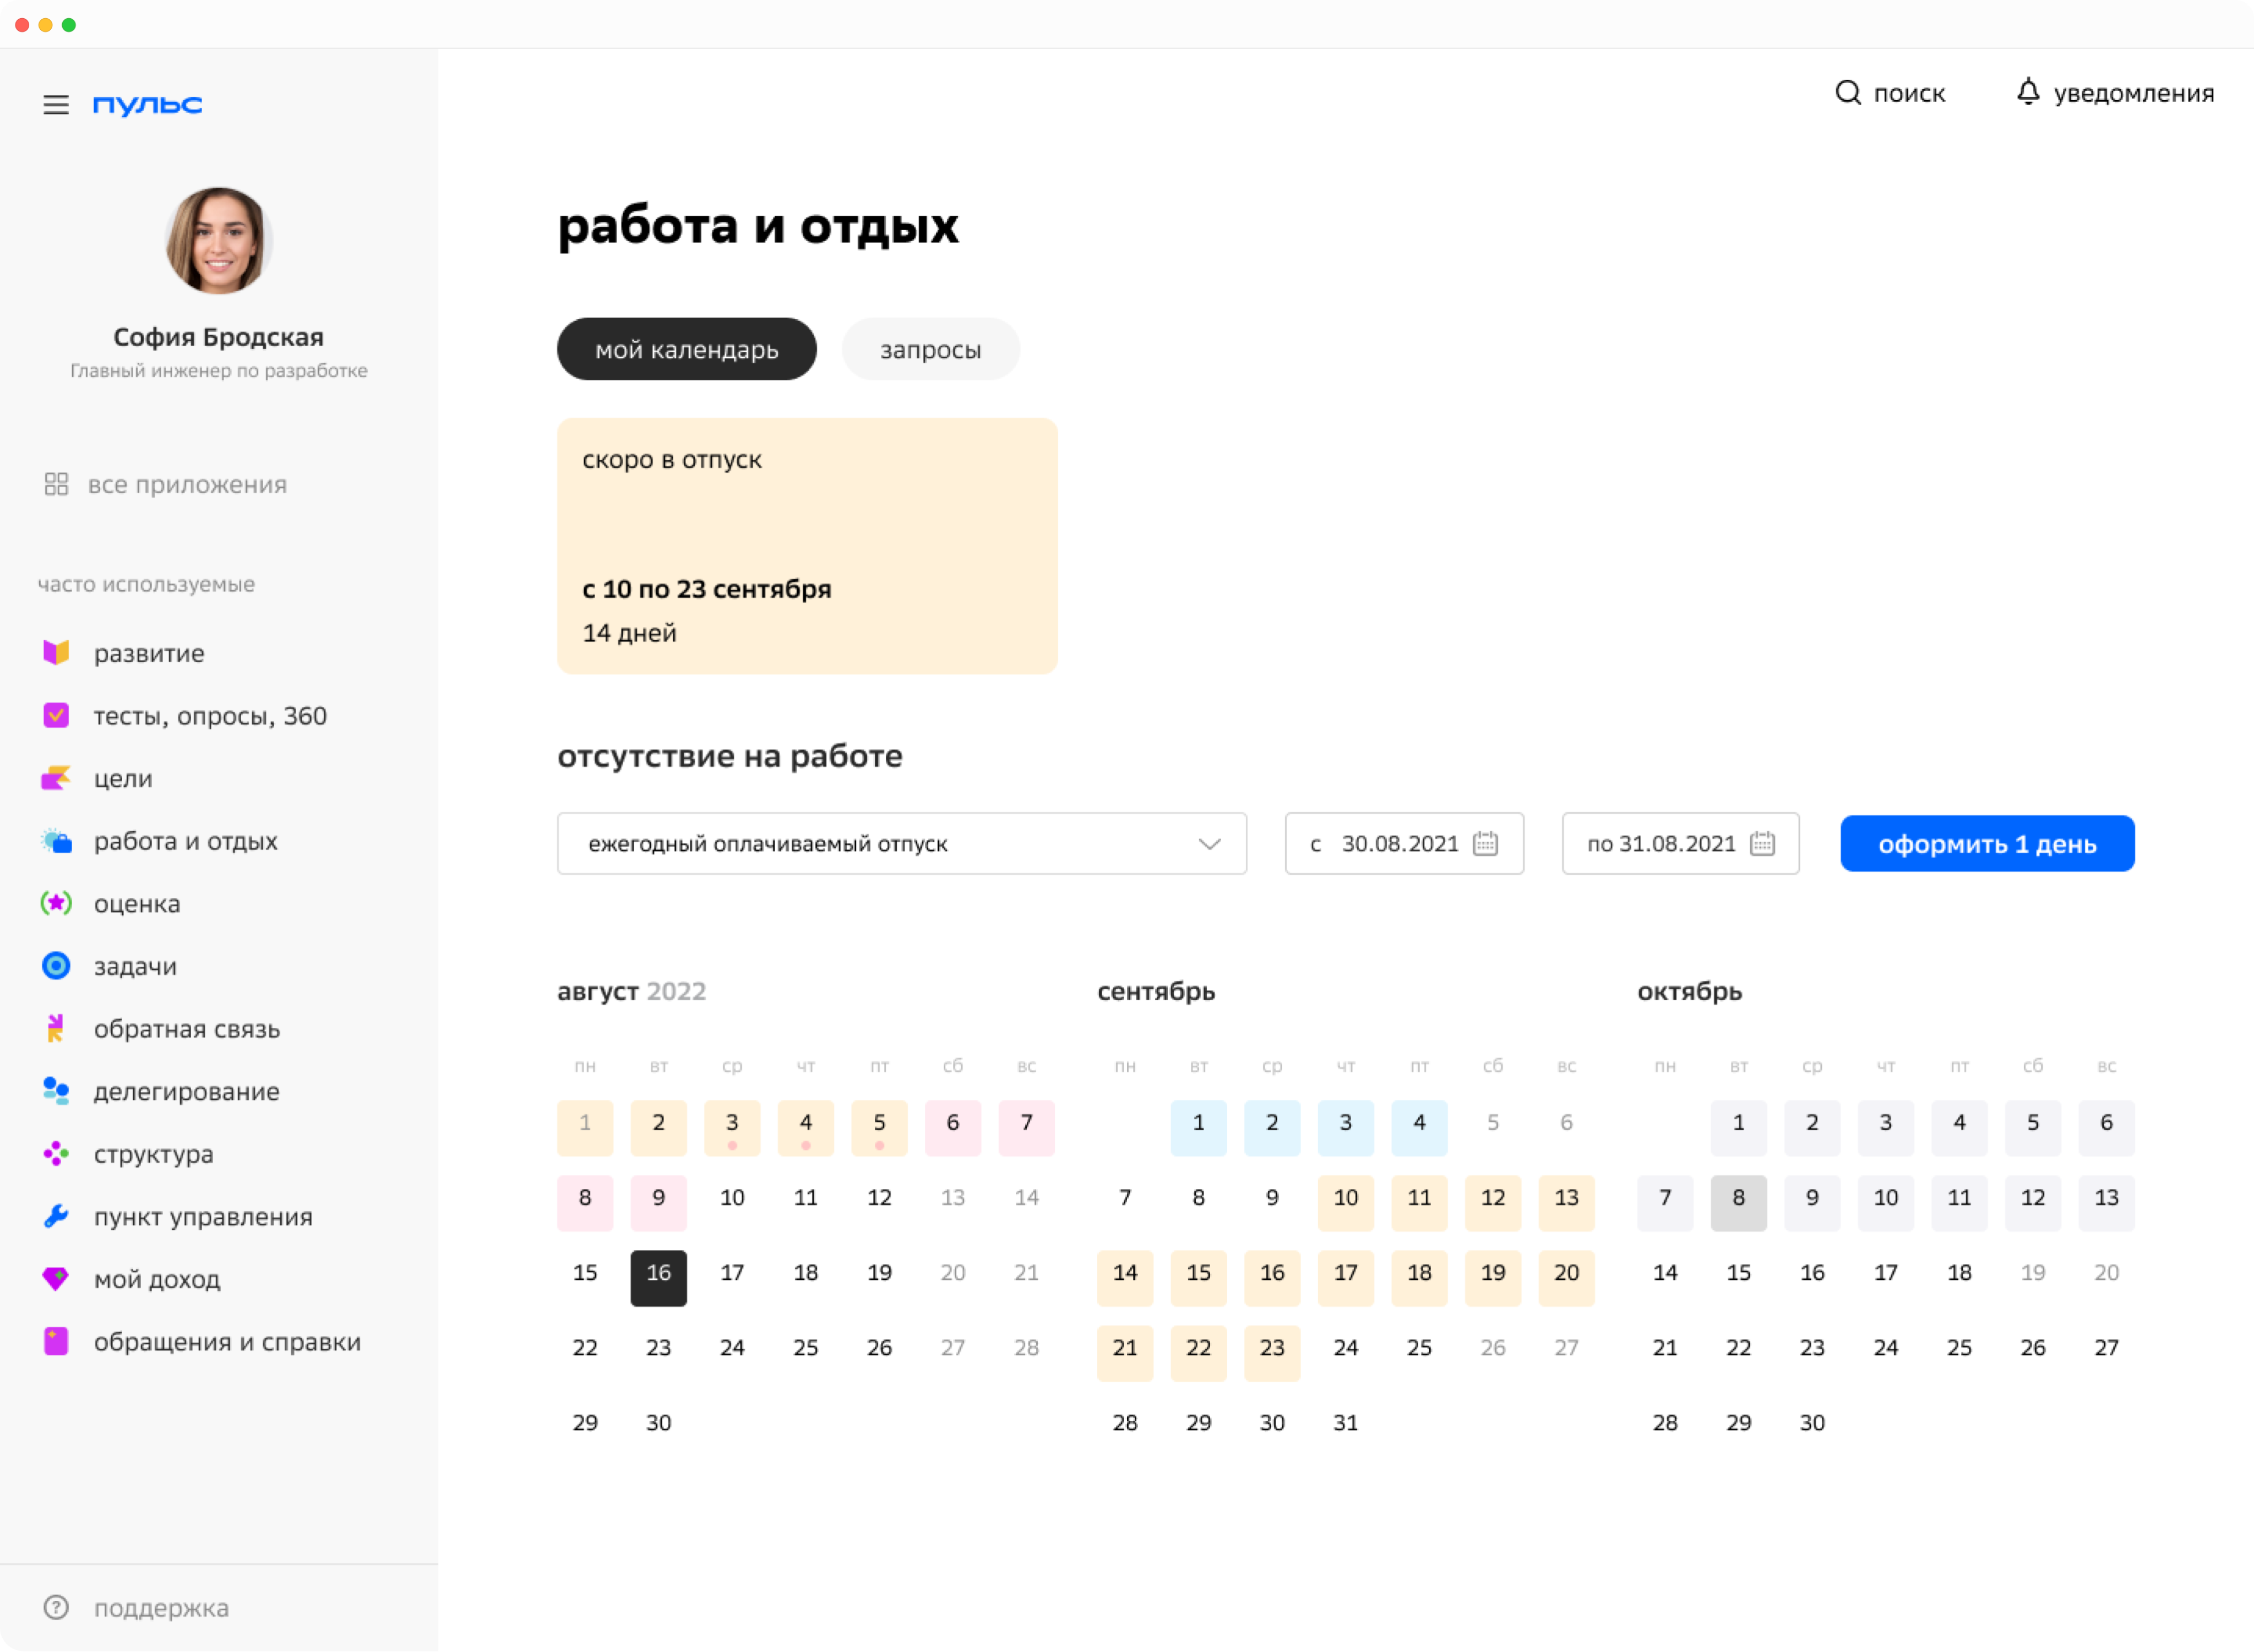Select September 10 vacation day
The height and width of the screenshot is (1652, 2254).
(1345, 1202)
